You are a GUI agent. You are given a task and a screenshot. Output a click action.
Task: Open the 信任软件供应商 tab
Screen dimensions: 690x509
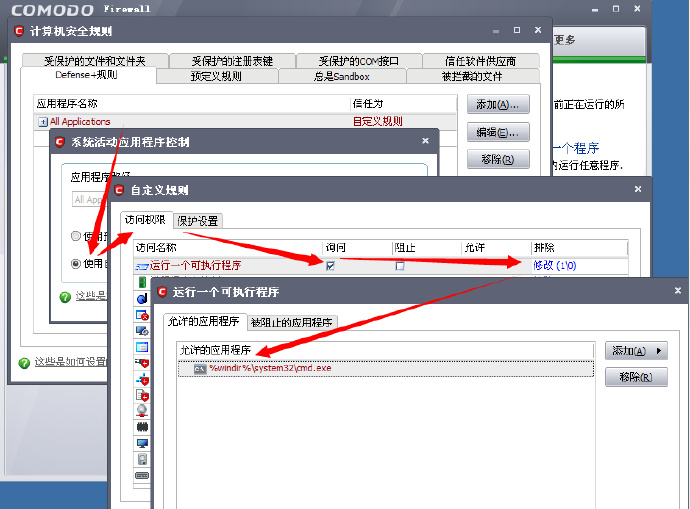(481, 61)
